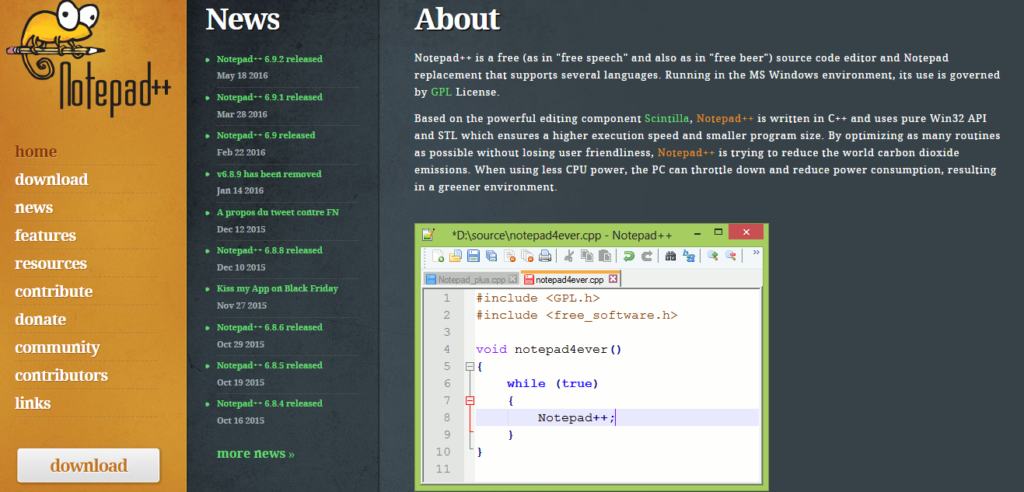
Task: Open Notepad++ 6.8.8 released news
Action: tap(270, 250)
